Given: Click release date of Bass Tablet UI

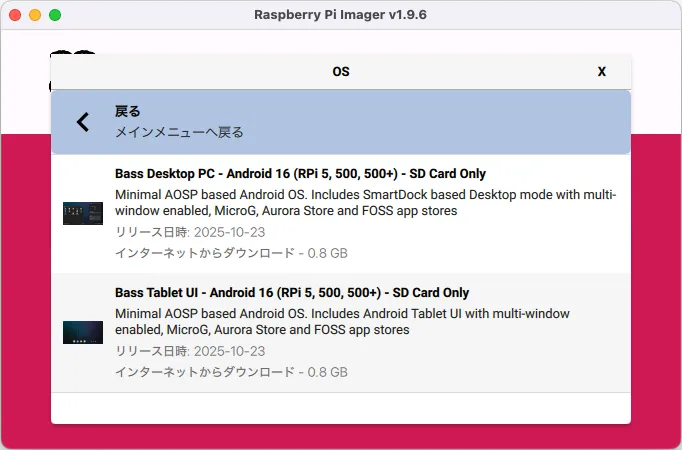Looking at the screenshot, I should tap(190, 351).
